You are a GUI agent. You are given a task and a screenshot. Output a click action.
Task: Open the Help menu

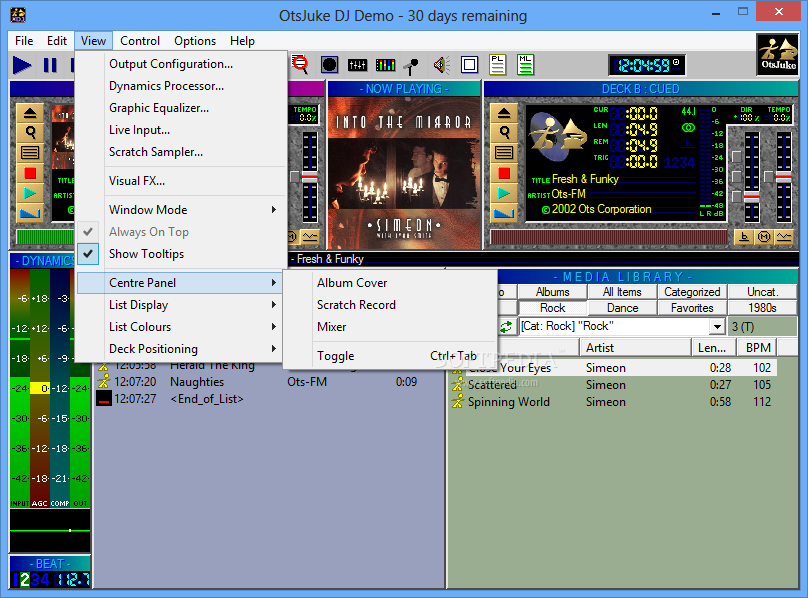[x=242, y=41]
